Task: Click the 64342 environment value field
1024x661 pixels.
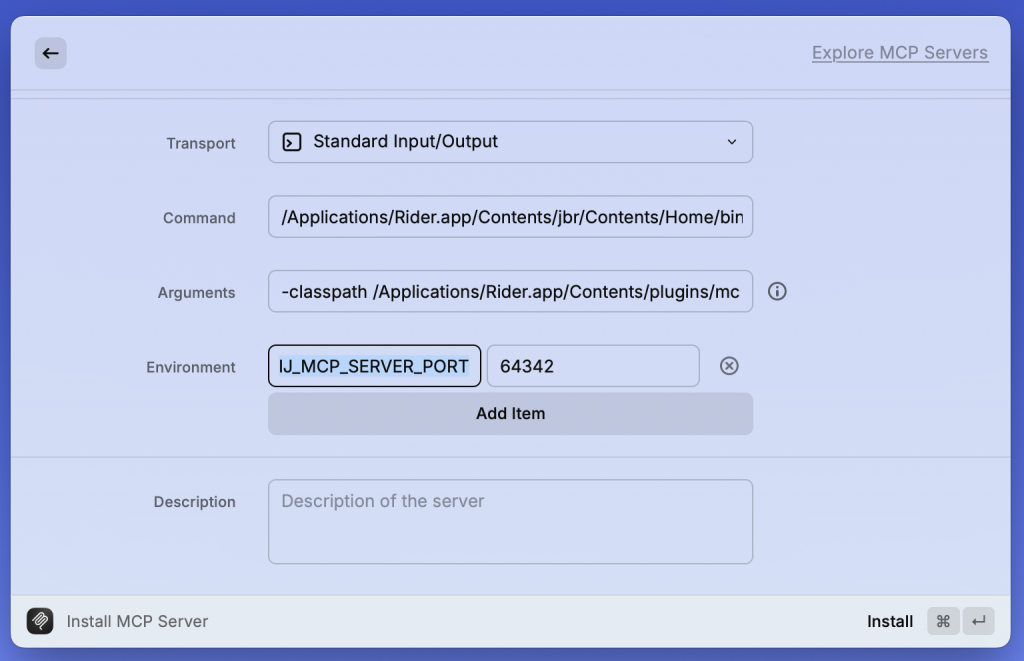Action: click(593, 366)
